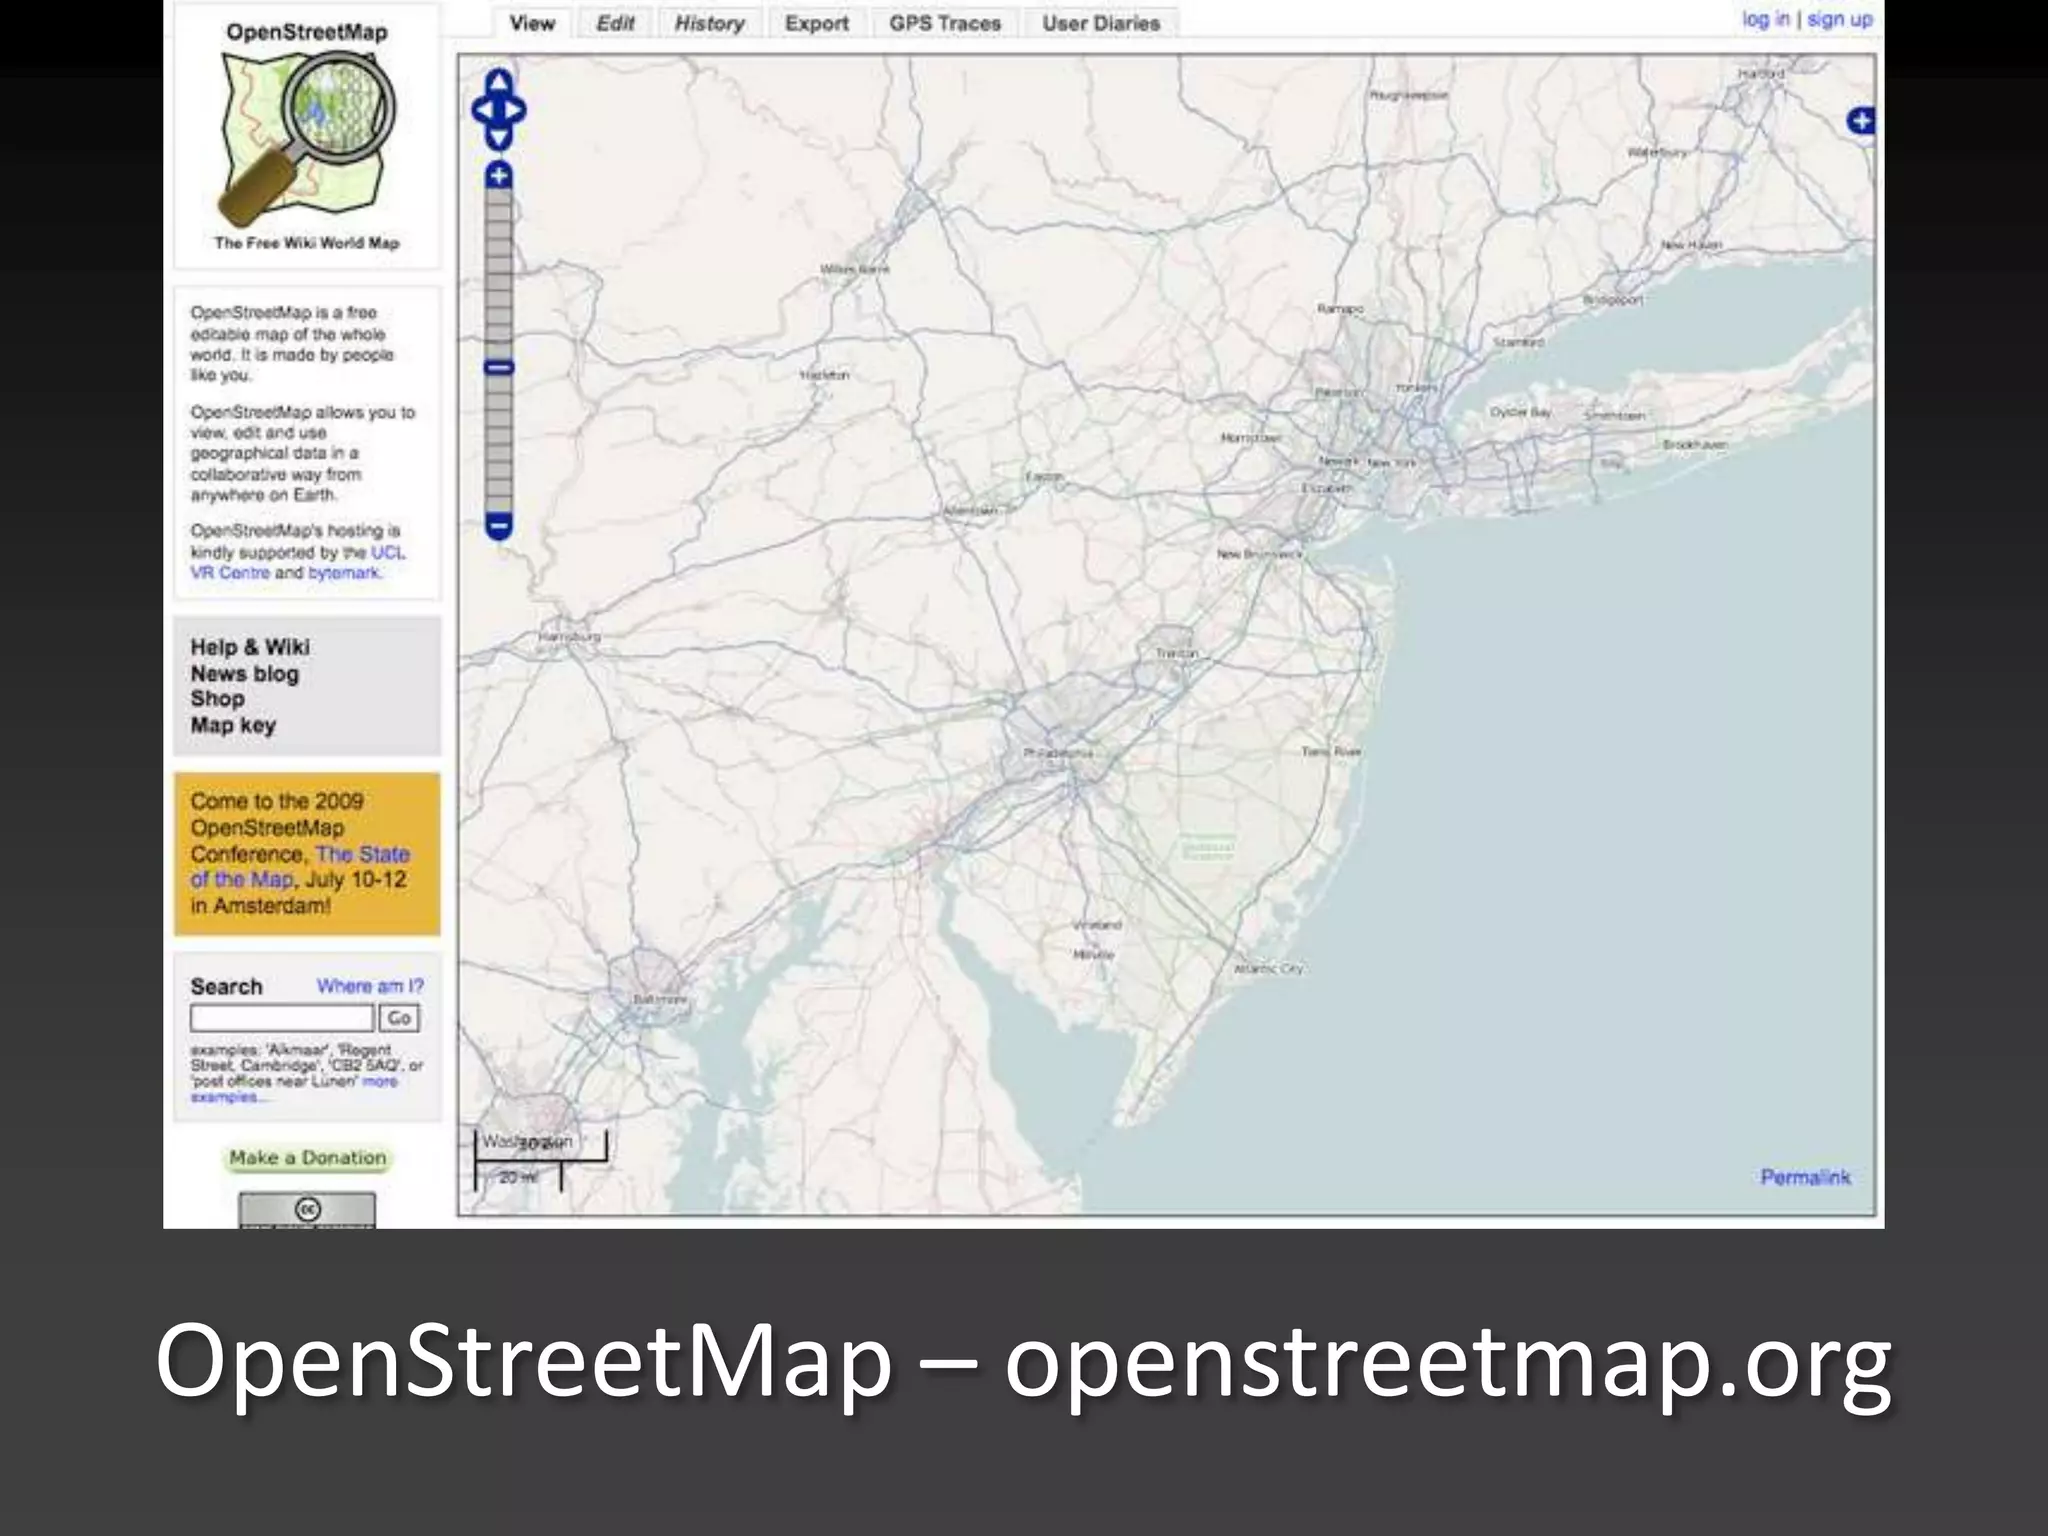This screenshot has height=1536, width=2048.
Task: Click the log in link
Action: pyautogui.click(x=1766, y=19)
